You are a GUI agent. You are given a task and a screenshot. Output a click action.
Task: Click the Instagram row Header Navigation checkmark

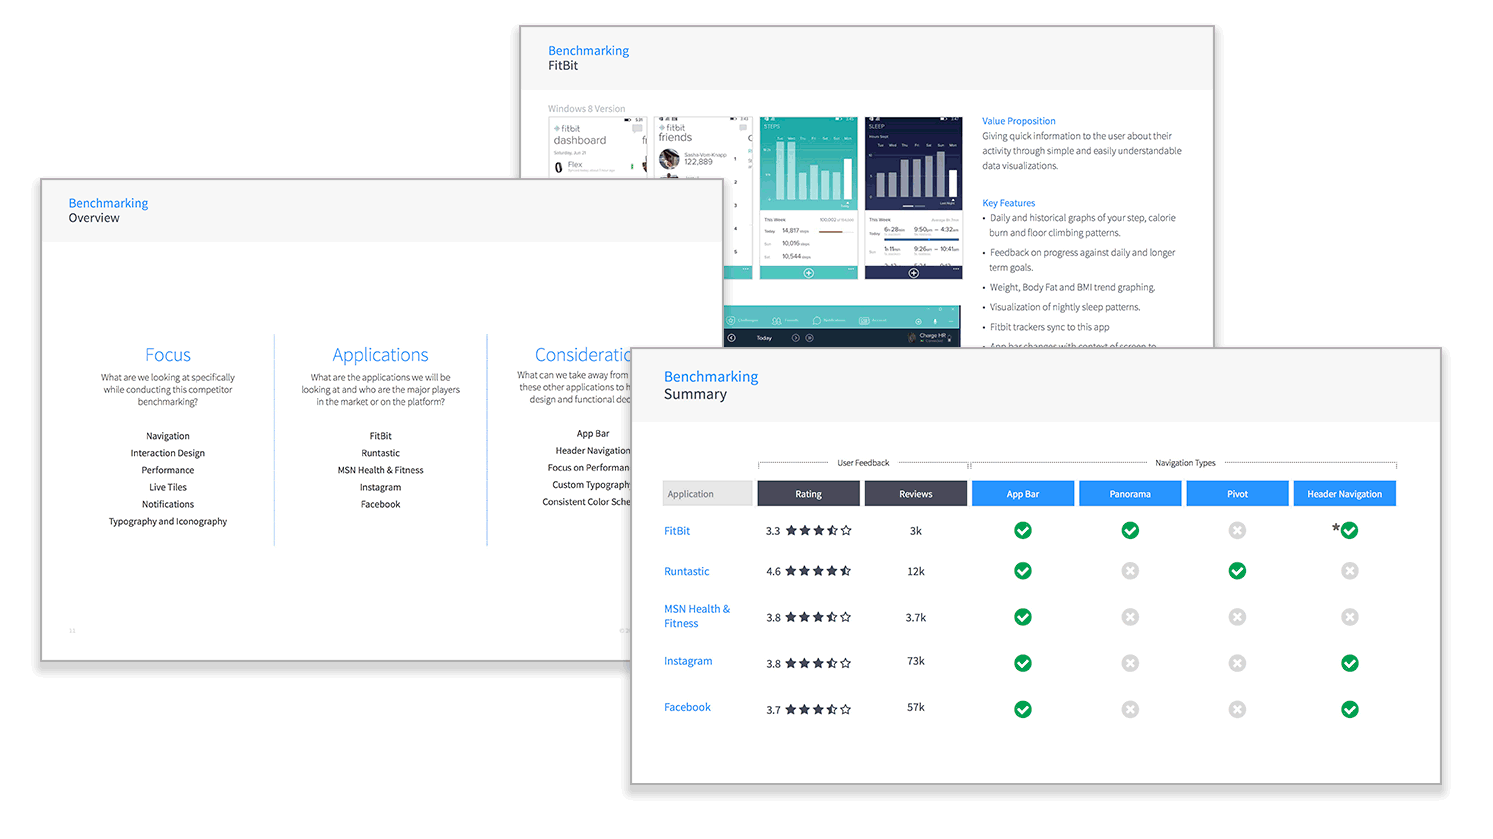[1350, 663]
